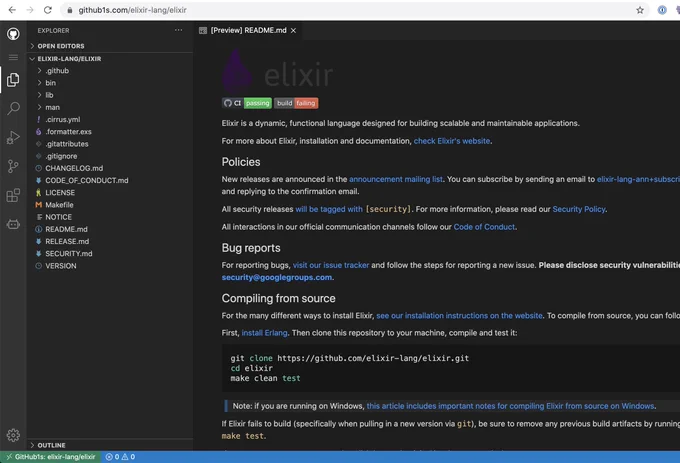Click the Elixir logo image in README
Viewport: 680px width, 463px height.
point(278,72)
